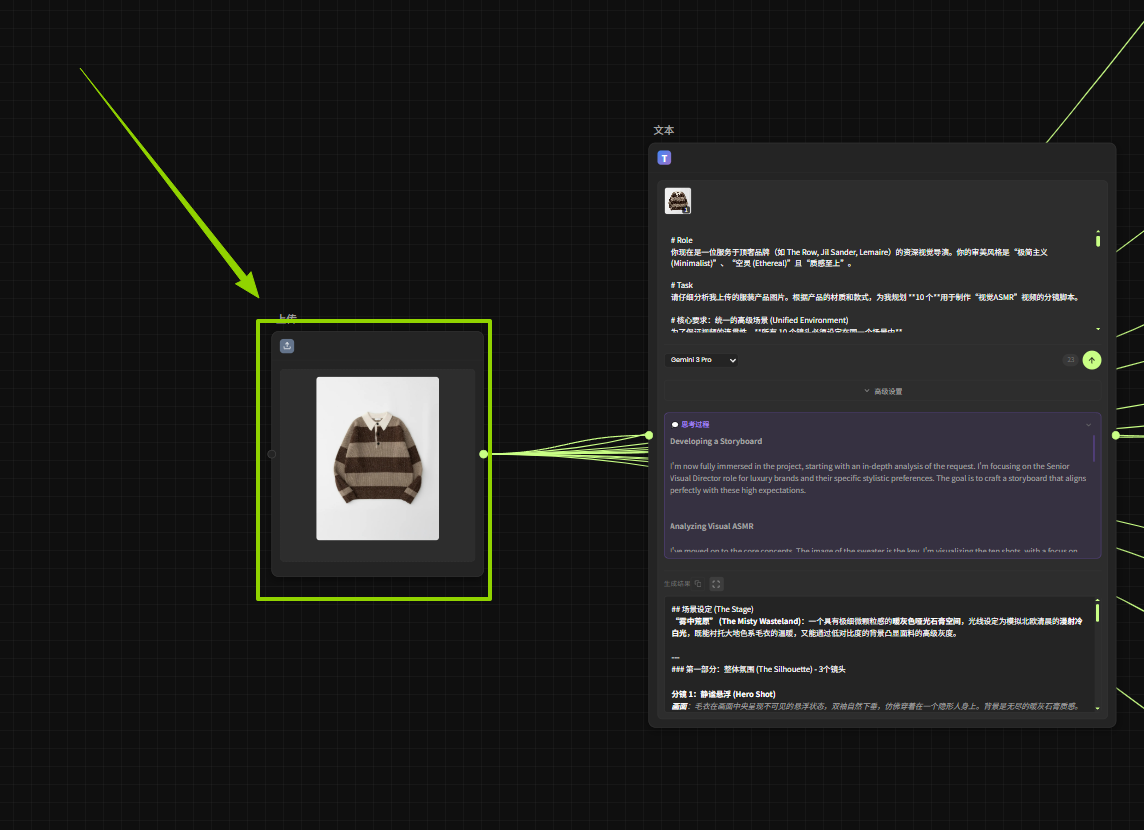Click the upload node's green output connector

(484, 454)
